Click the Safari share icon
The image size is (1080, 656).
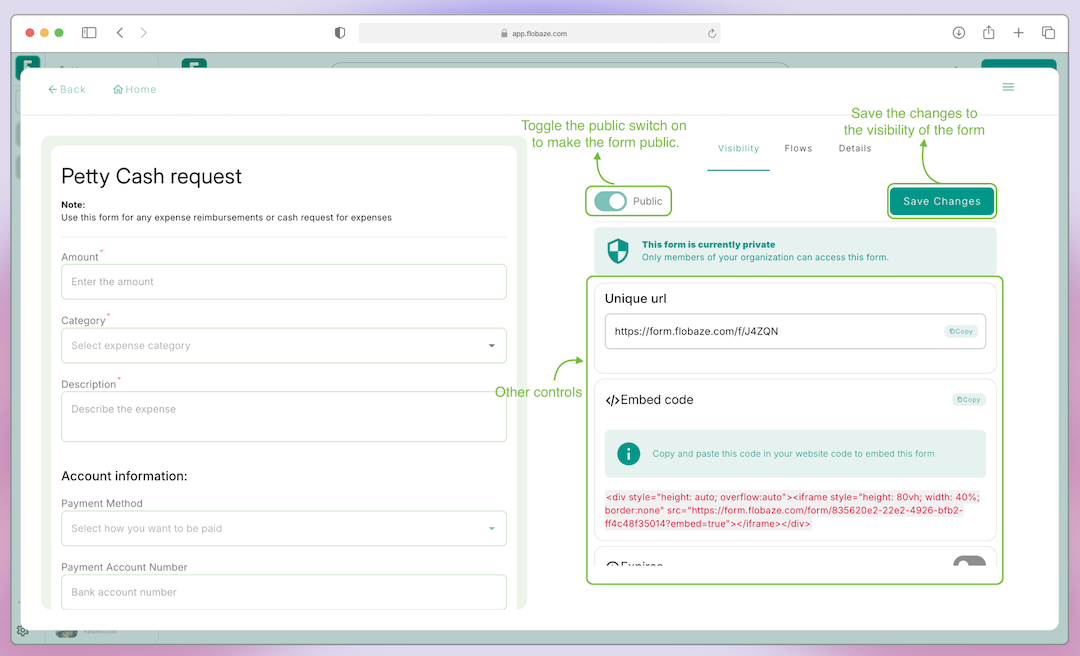click(988, 33)
